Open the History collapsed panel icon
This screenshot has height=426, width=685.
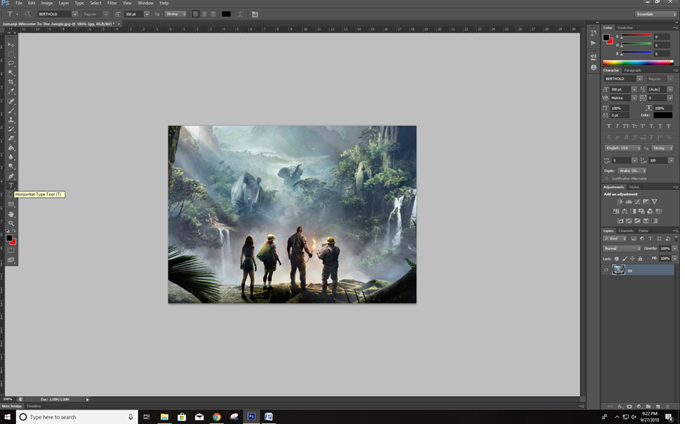click(593, 33)
